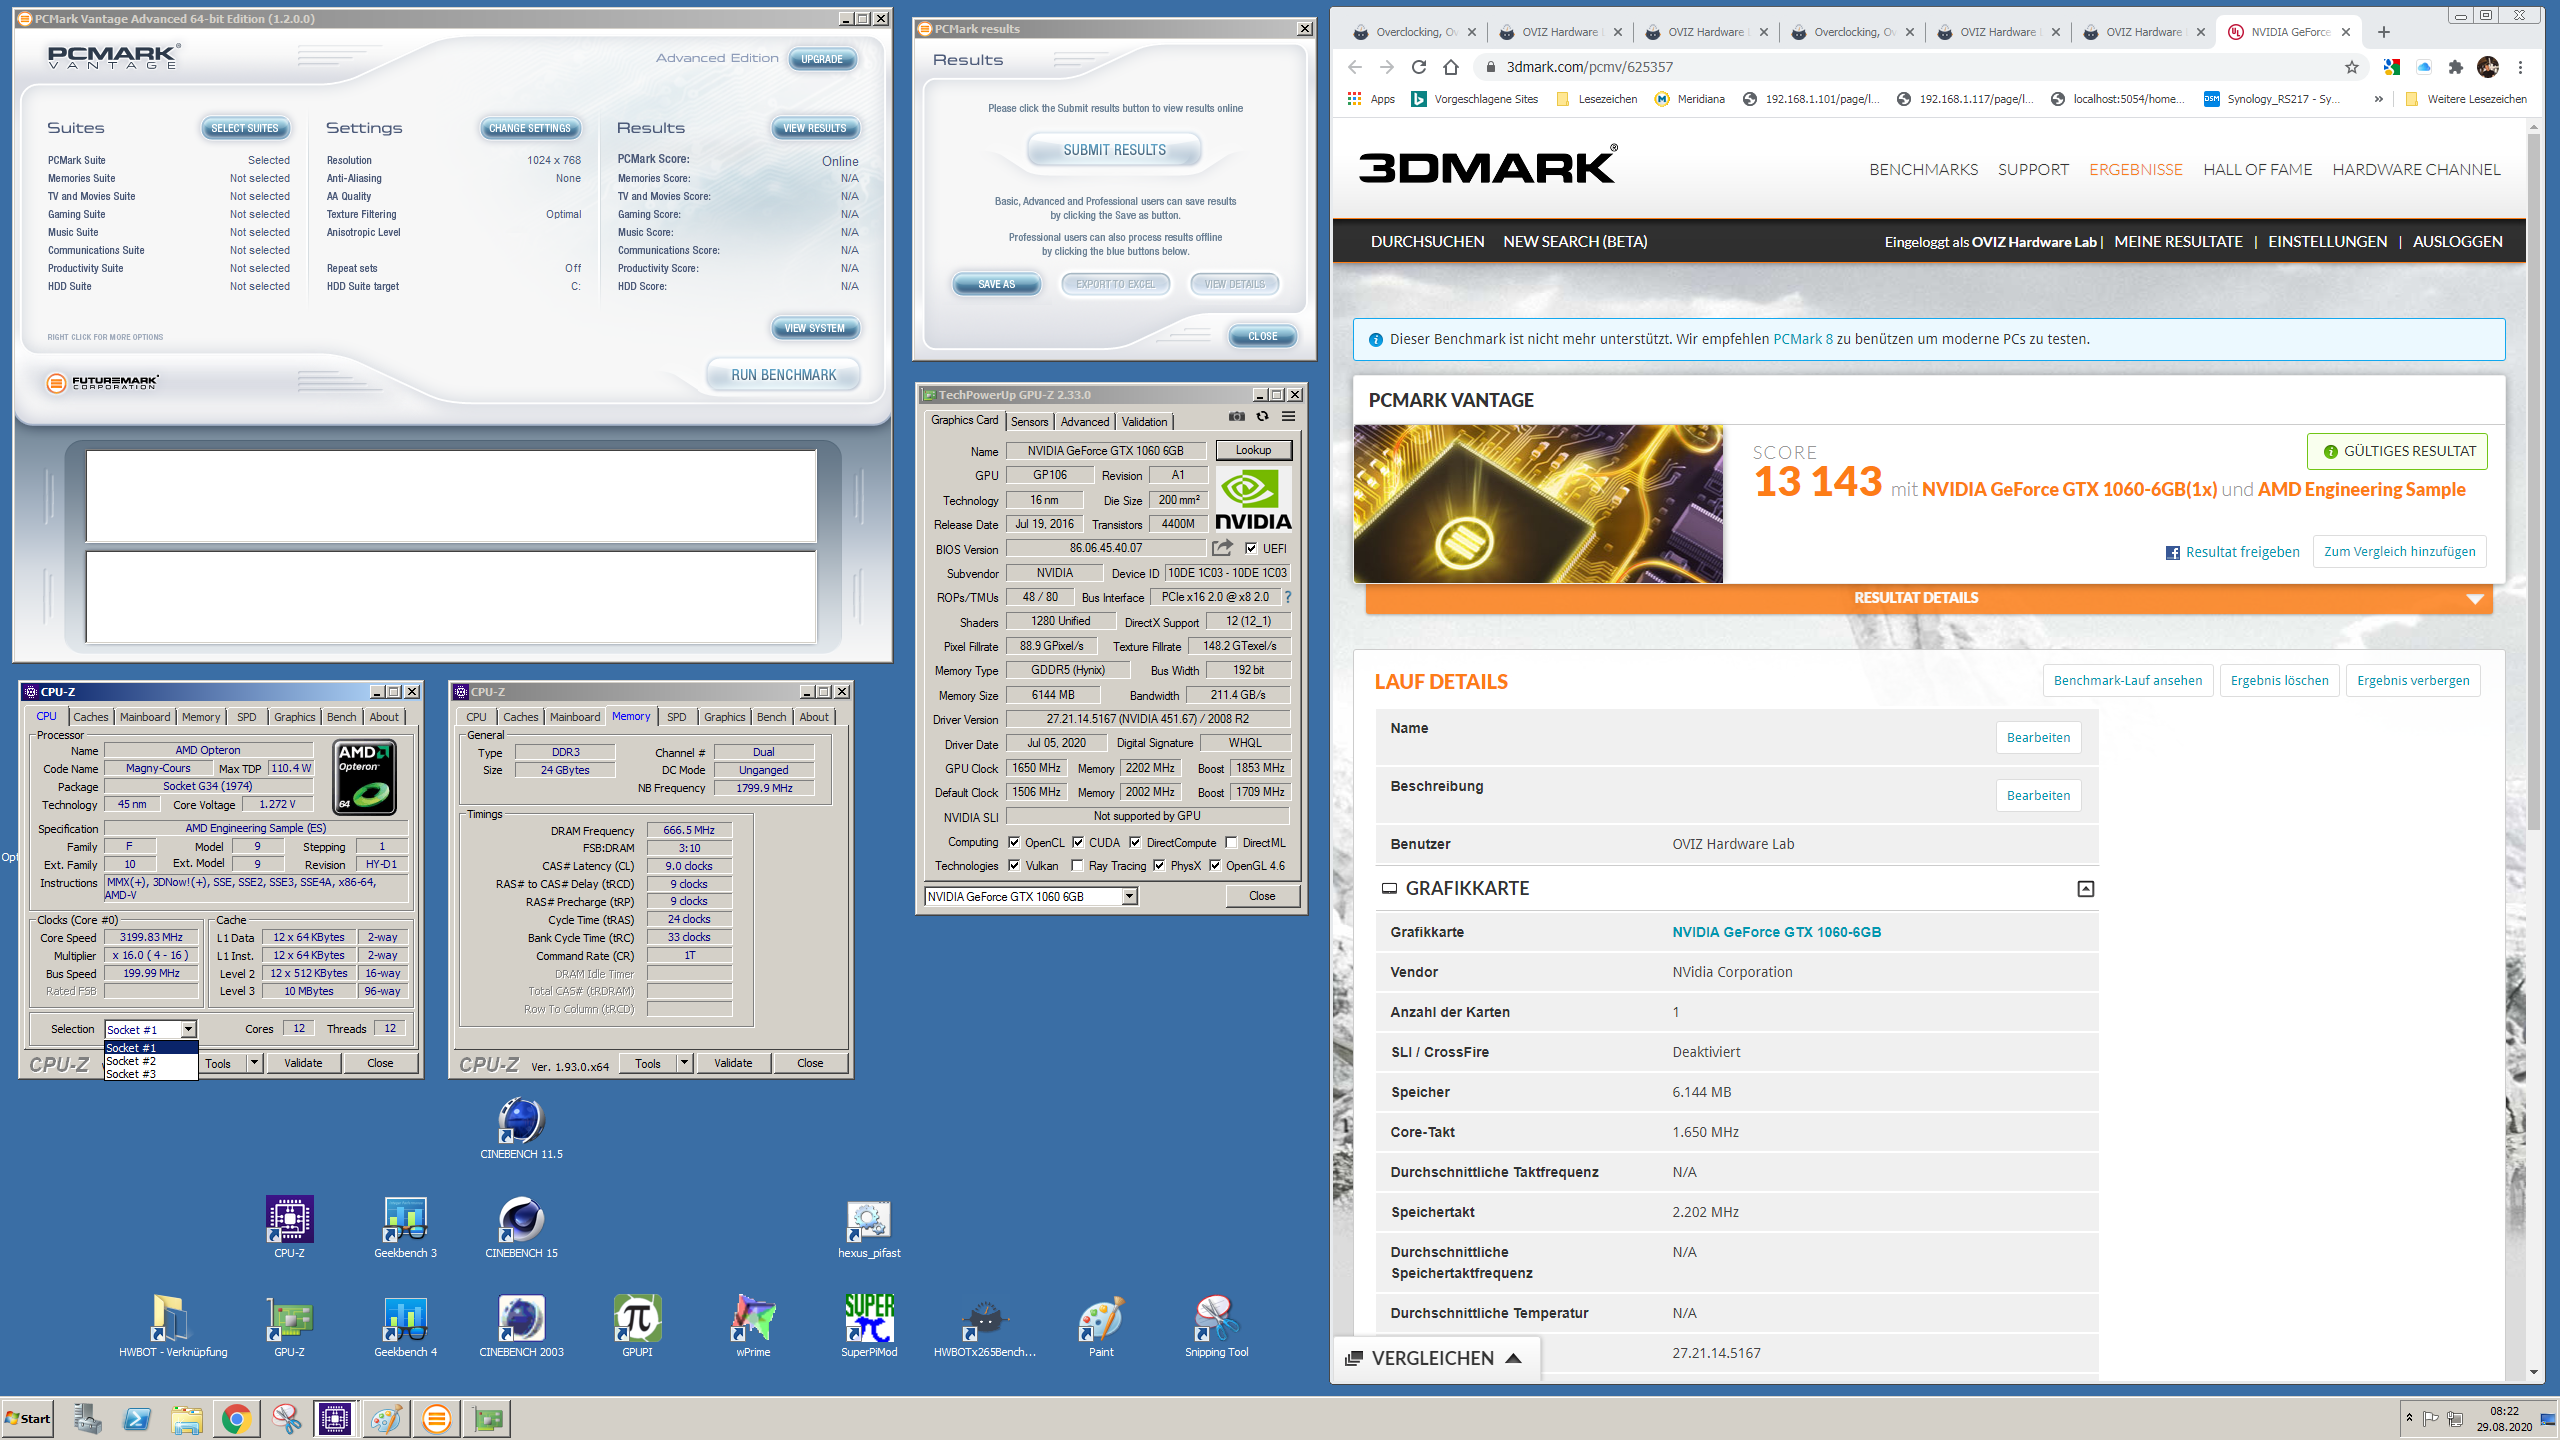The image size is (2560, 1440).
Task: Open the taskbar File Explorer folder icon
Action: [x=186, y=1418]
